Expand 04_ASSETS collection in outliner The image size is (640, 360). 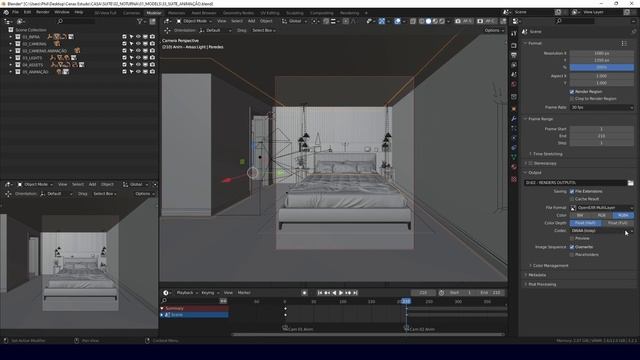(x=11, y=65)
